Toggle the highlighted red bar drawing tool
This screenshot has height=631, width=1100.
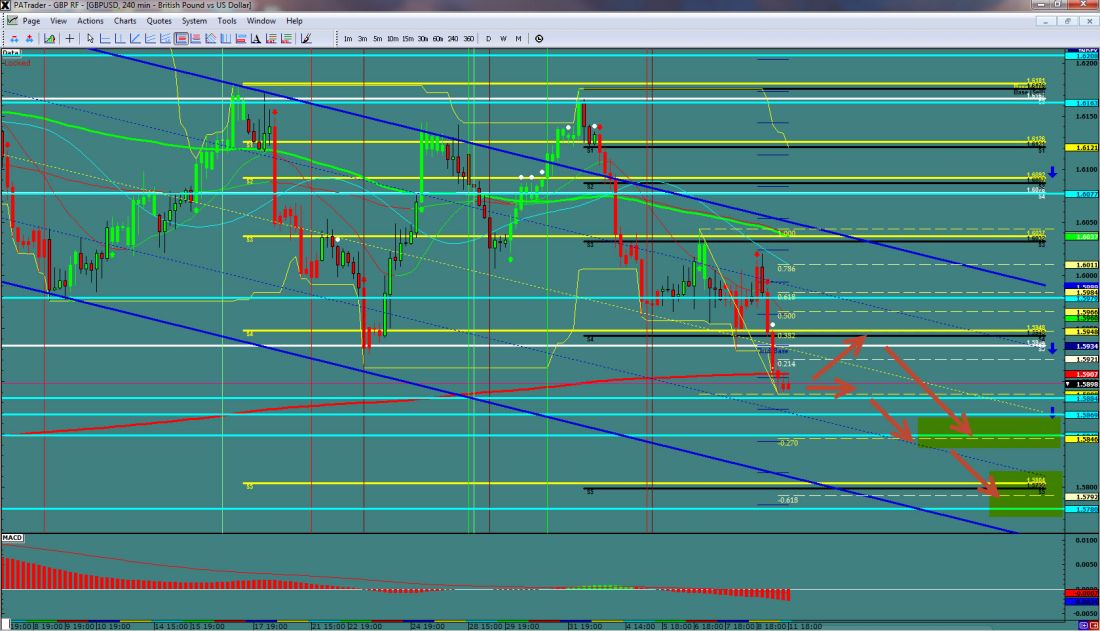[x=181, y=39]
